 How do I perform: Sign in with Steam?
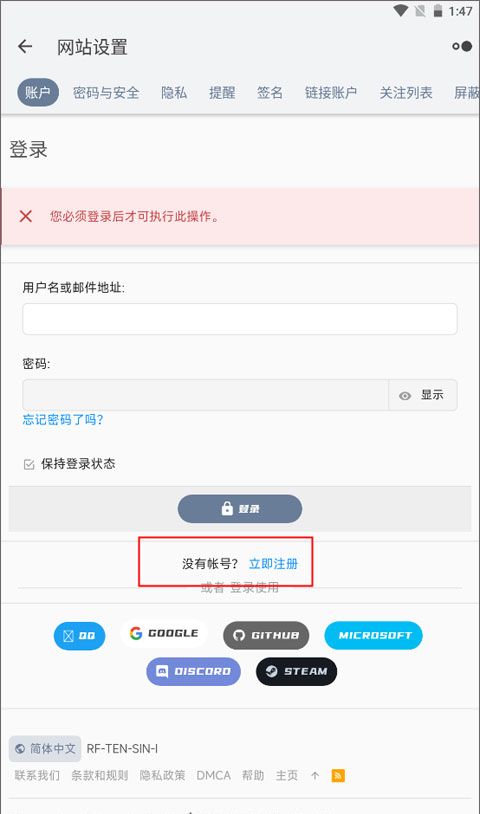point(297,672)
